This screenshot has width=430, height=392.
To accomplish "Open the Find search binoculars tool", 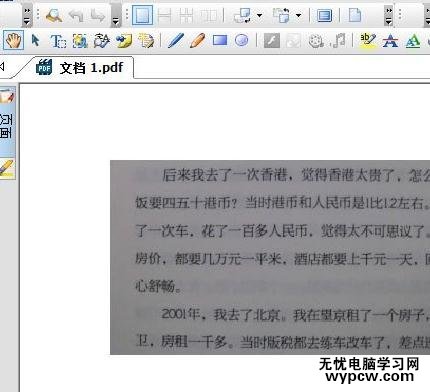I will tap(54, 15).
